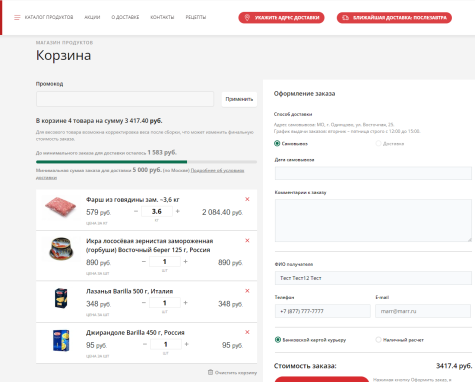
Task: Increase quantity of Икра лососёвая
Action: (x=186, y=262)
